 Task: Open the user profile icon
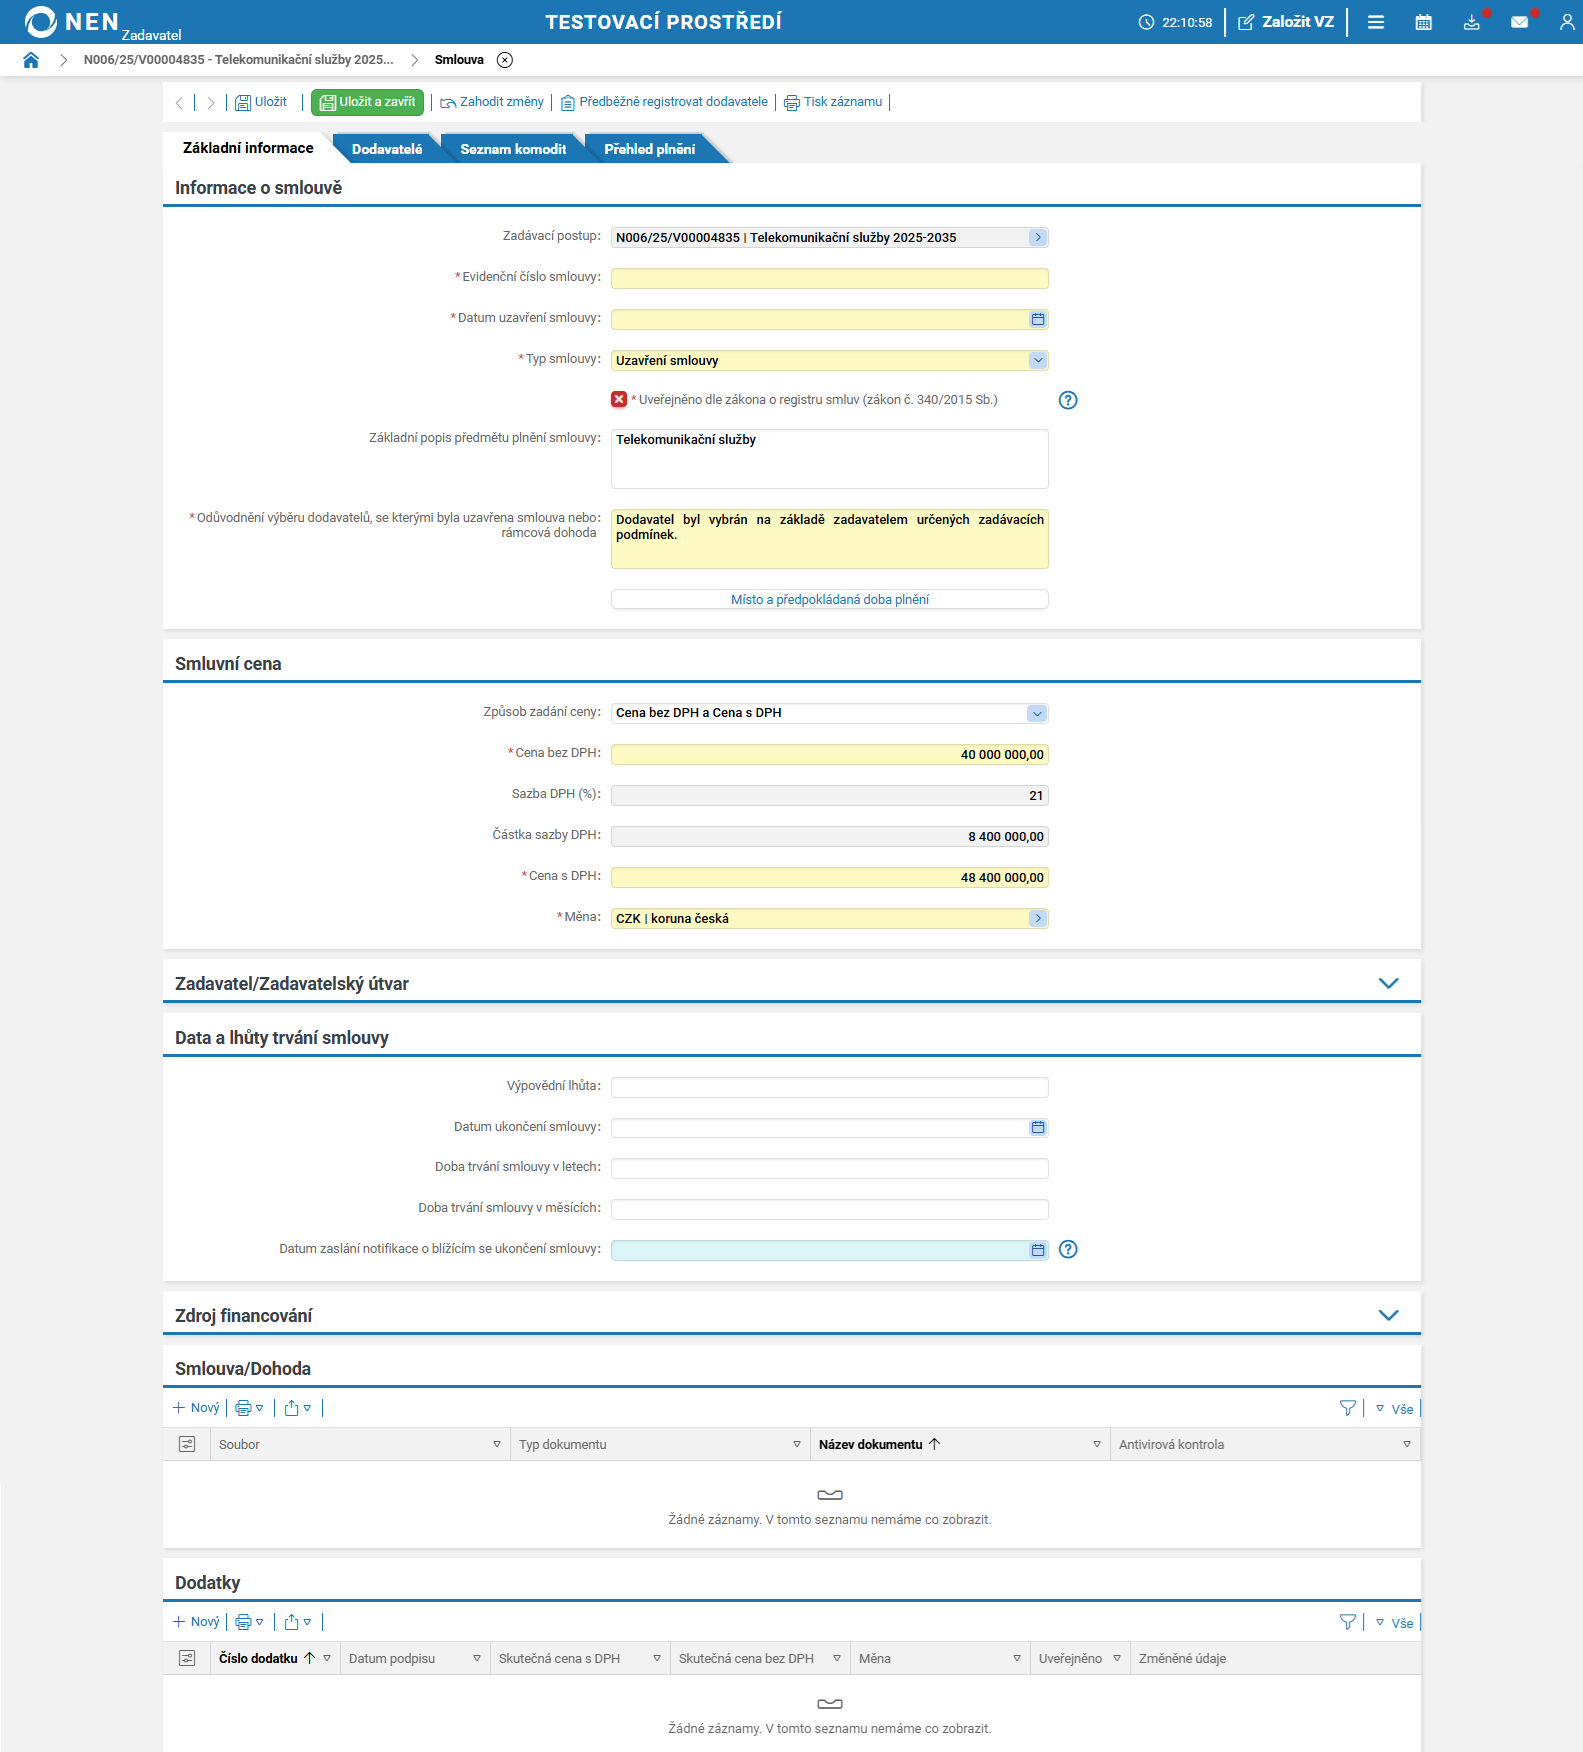tap(1567, 22)
